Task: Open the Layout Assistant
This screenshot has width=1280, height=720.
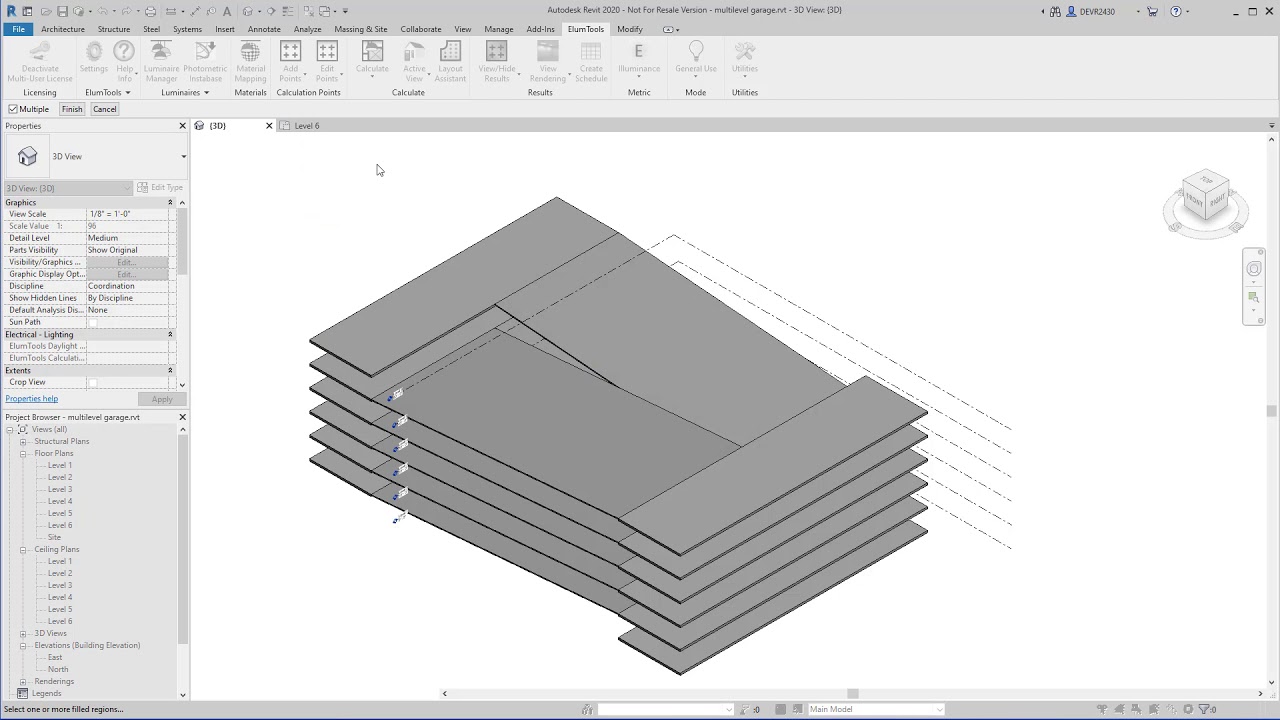Action: pyautogui.click(x=450, y=62)
